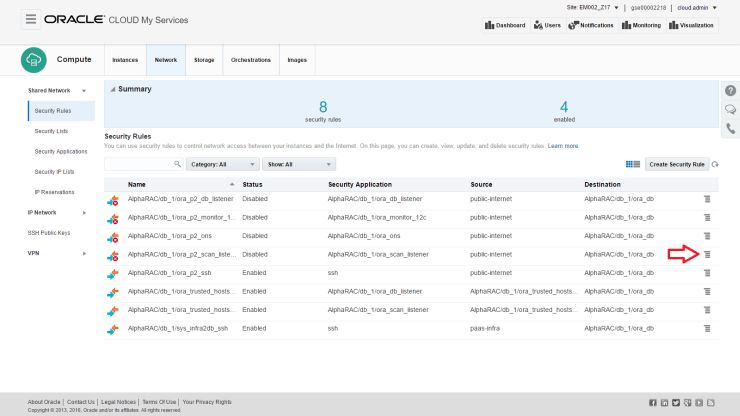
Task: Open the Category: All dropdown
Action: [222, 164]
